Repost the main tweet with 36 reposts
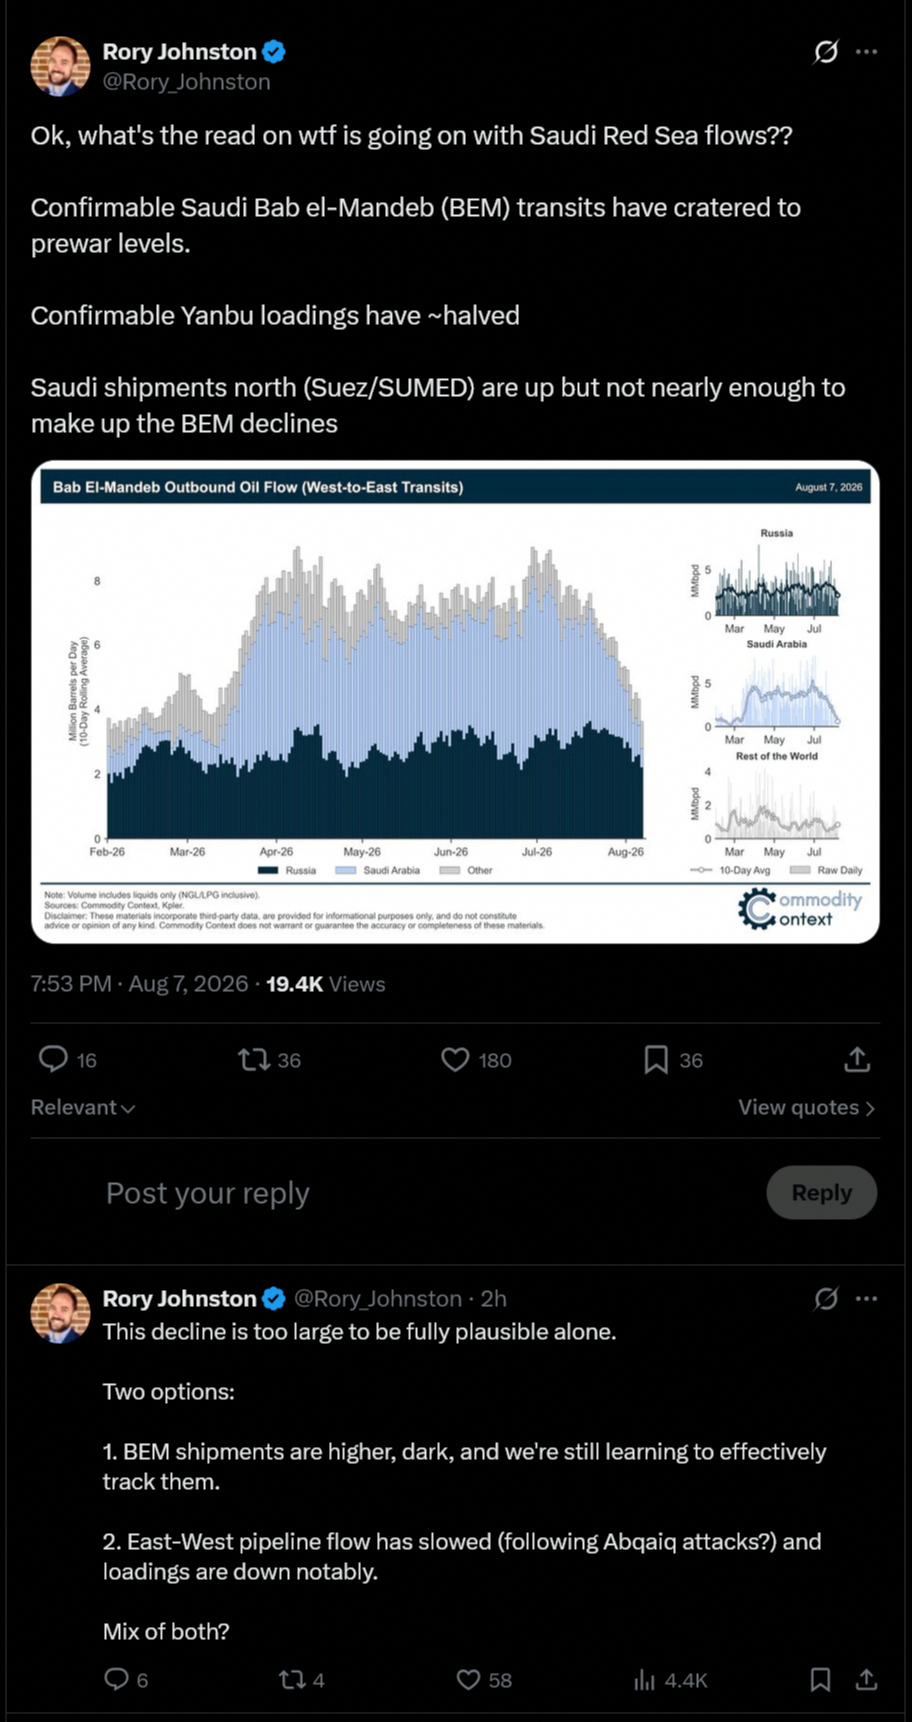The height and width of the screenshot is (1722, 912). point(253,1059)
